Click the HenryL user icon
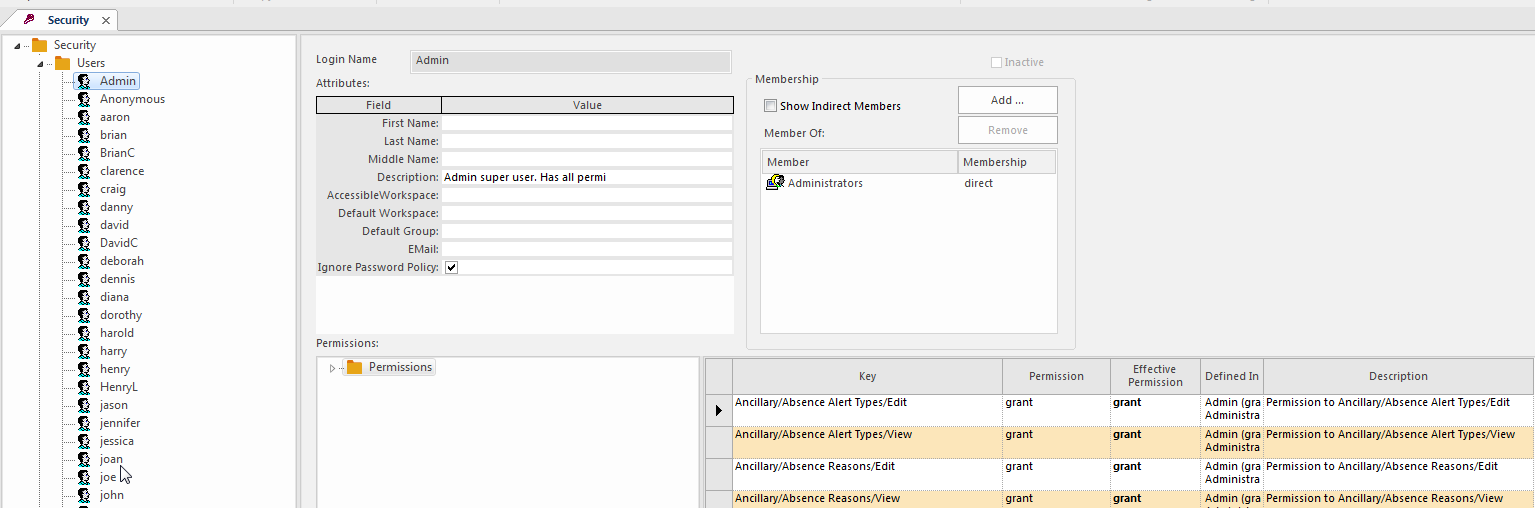Screen dimensions: 1535x508 tap(84, 387)
